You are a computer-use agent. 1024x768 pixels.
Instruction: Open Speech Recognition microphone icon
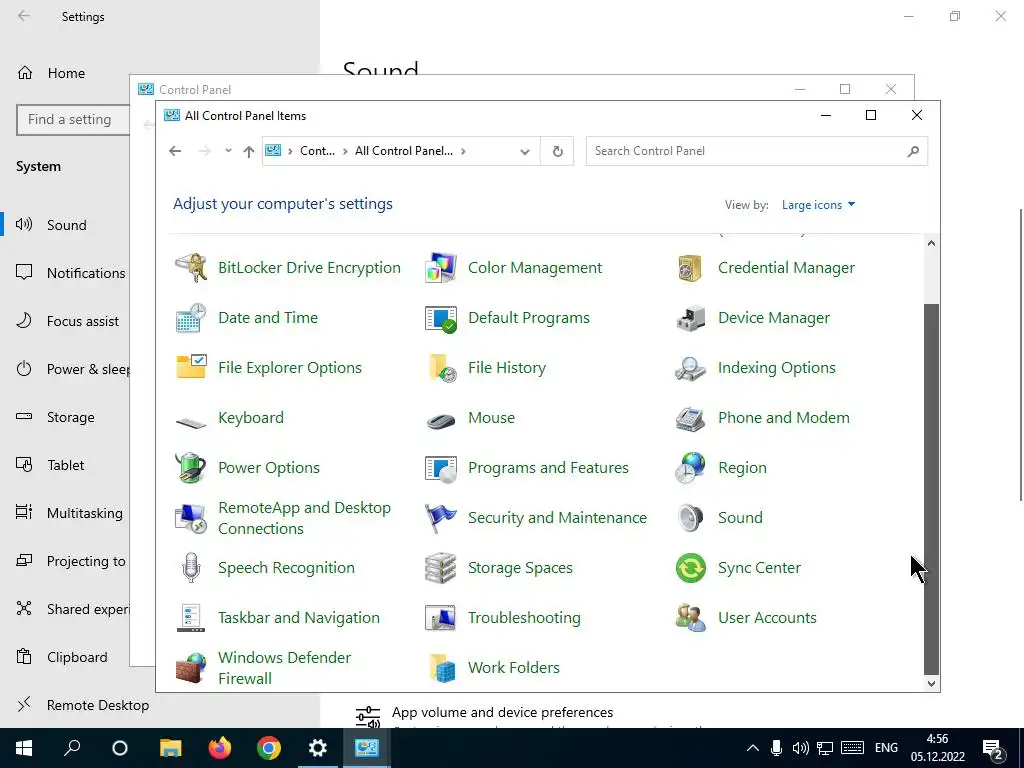191,568
